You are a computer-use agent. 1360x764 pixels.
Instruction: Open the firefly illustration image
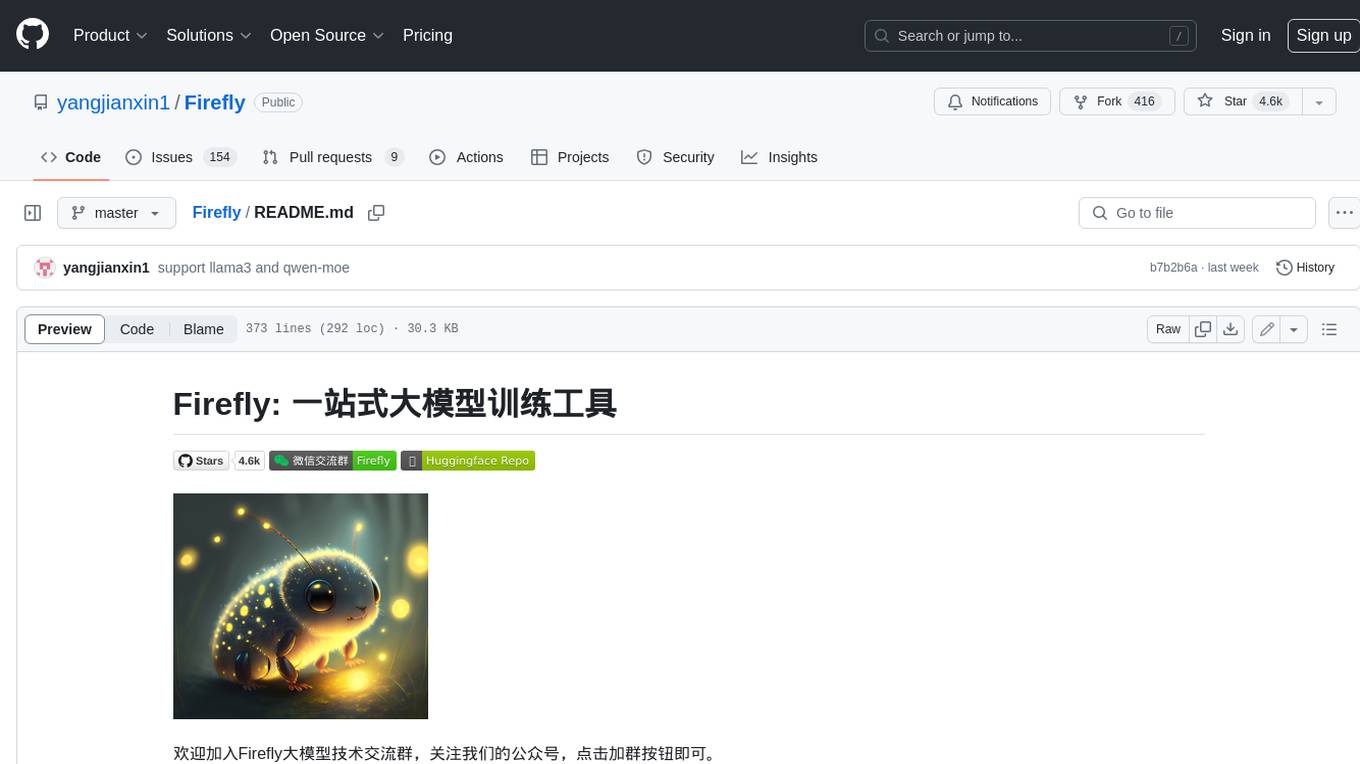click(300, 606)
